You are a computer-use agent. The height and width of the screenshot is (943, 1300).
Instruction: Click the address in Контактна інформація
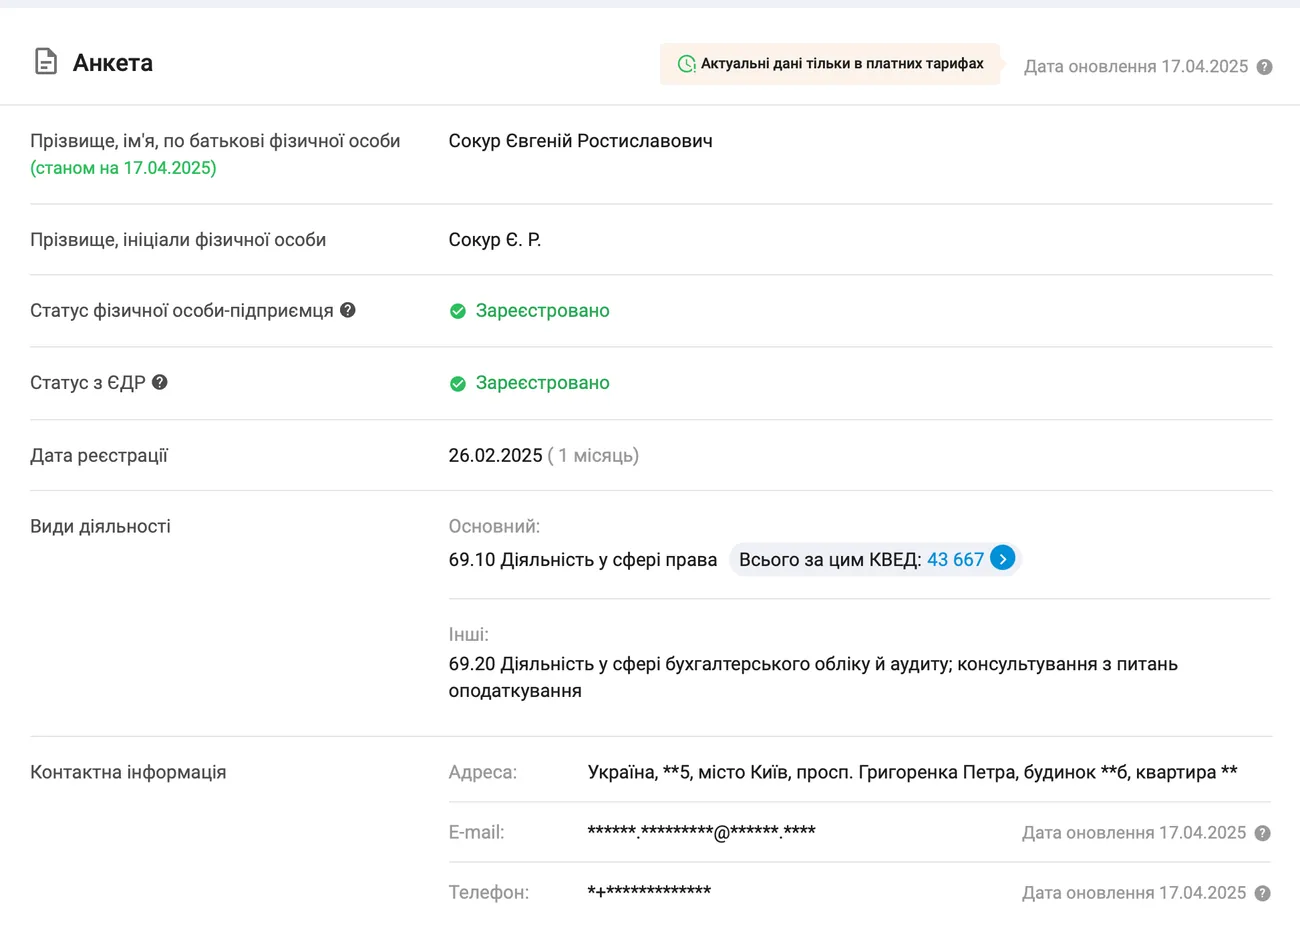pos(912,772)
